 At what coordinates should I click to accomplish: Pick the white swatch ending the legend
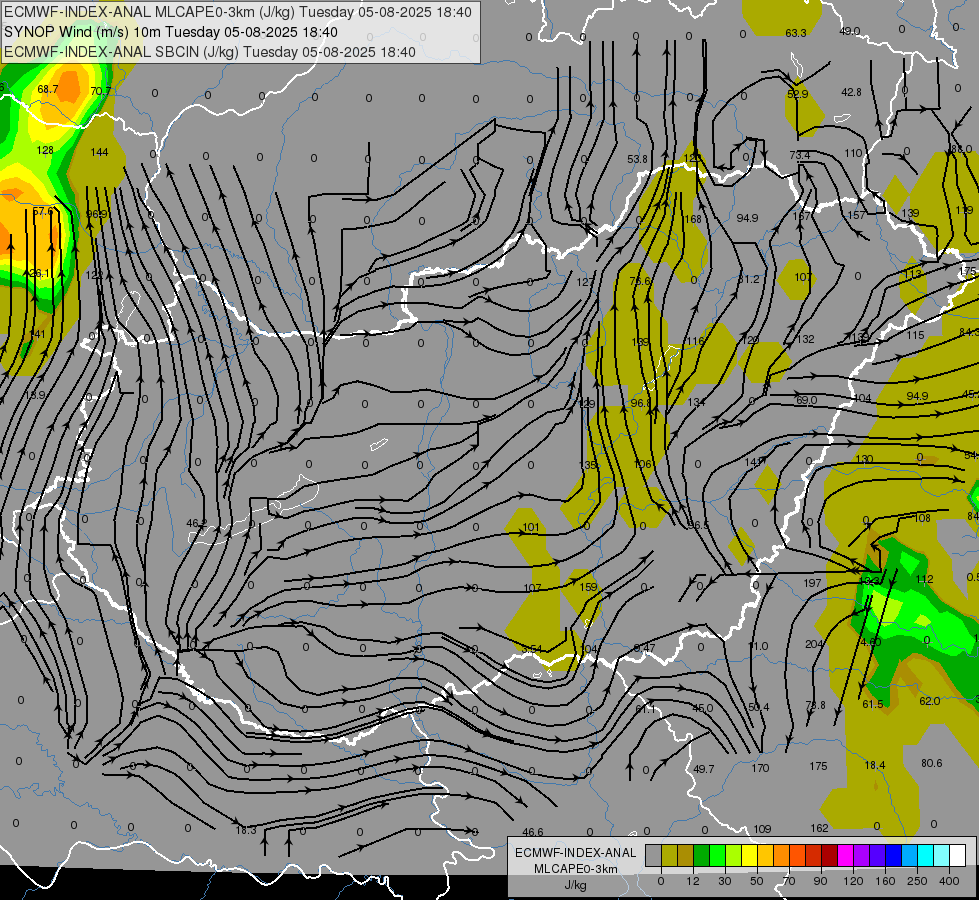pyautogui.click(x=957, y=855)
